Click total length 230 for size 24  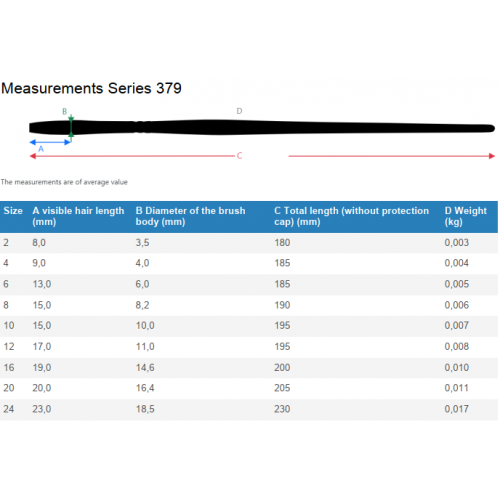[282, 409]
